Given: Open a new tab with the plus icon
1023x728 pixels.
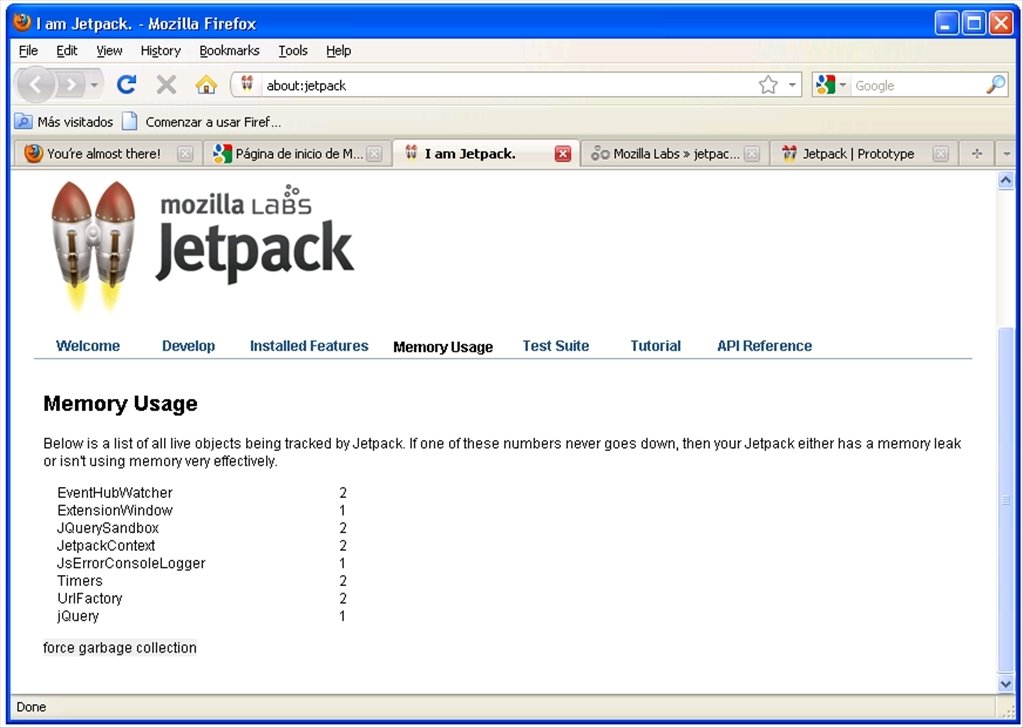Looking at the screenshot, I should tap(977, 154).
